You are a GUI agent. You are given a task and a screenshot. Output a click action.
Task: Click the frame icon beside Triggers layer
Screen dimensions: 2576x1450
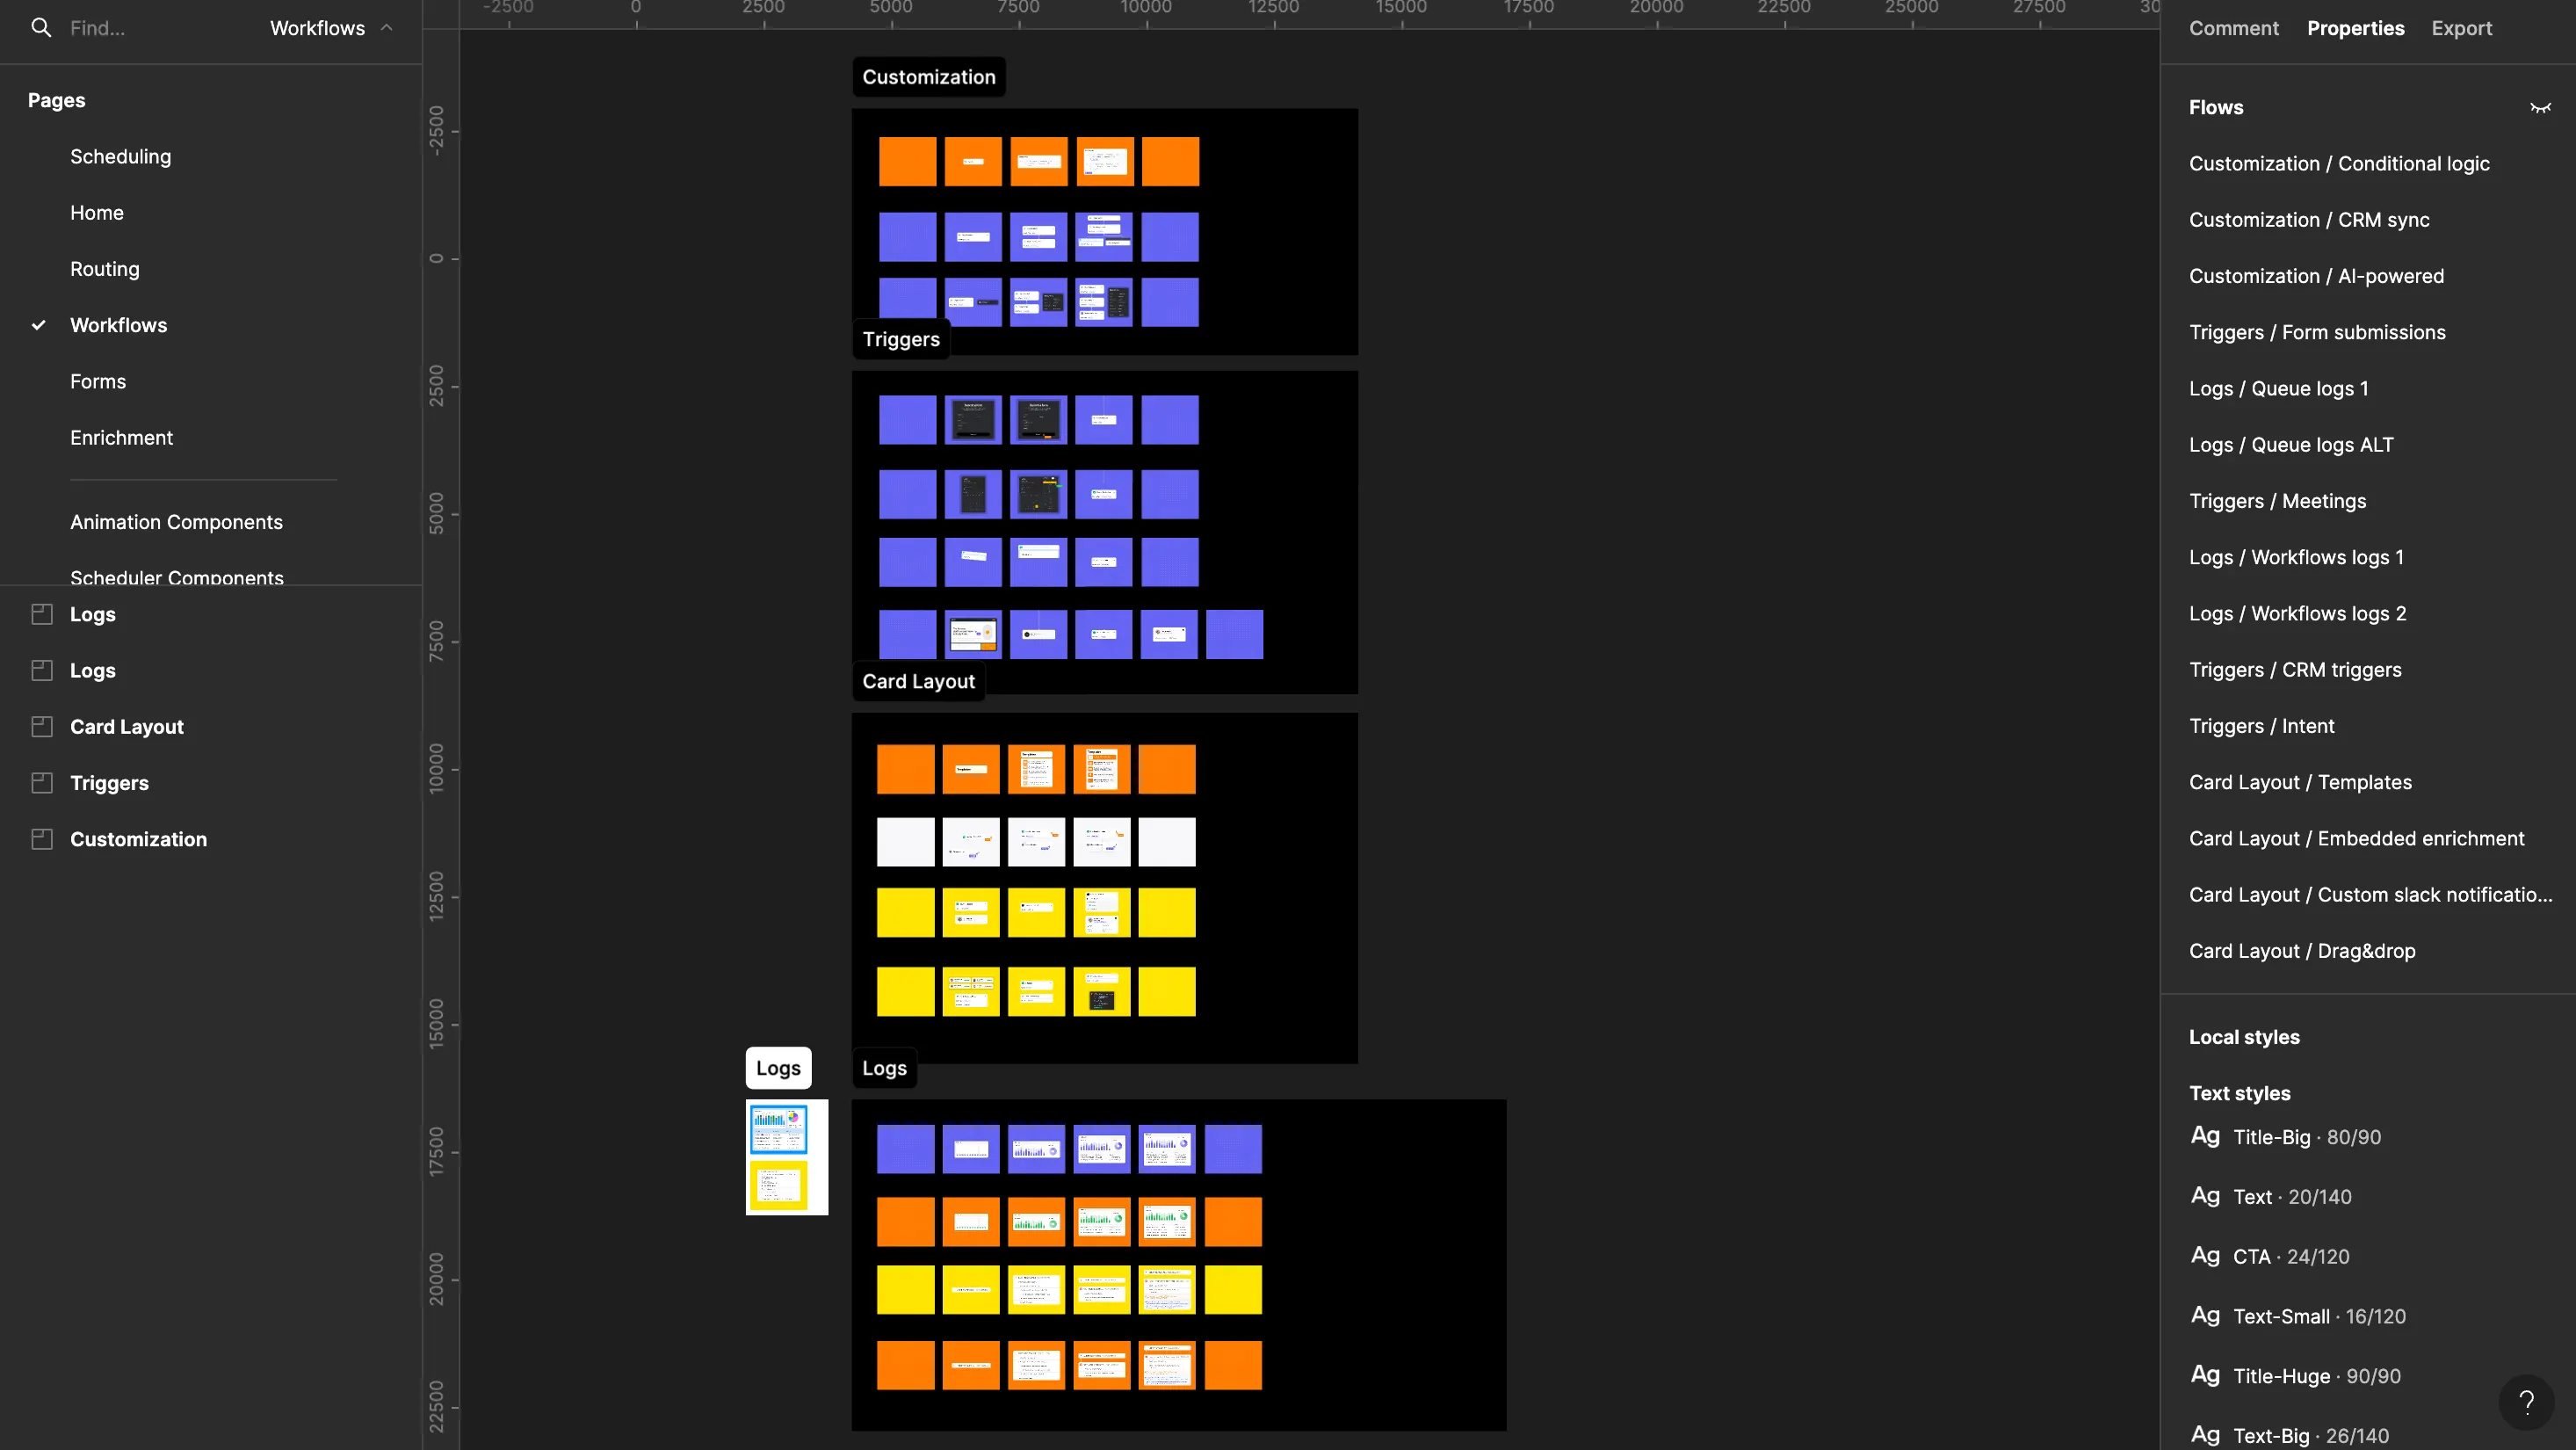point(42,783)
